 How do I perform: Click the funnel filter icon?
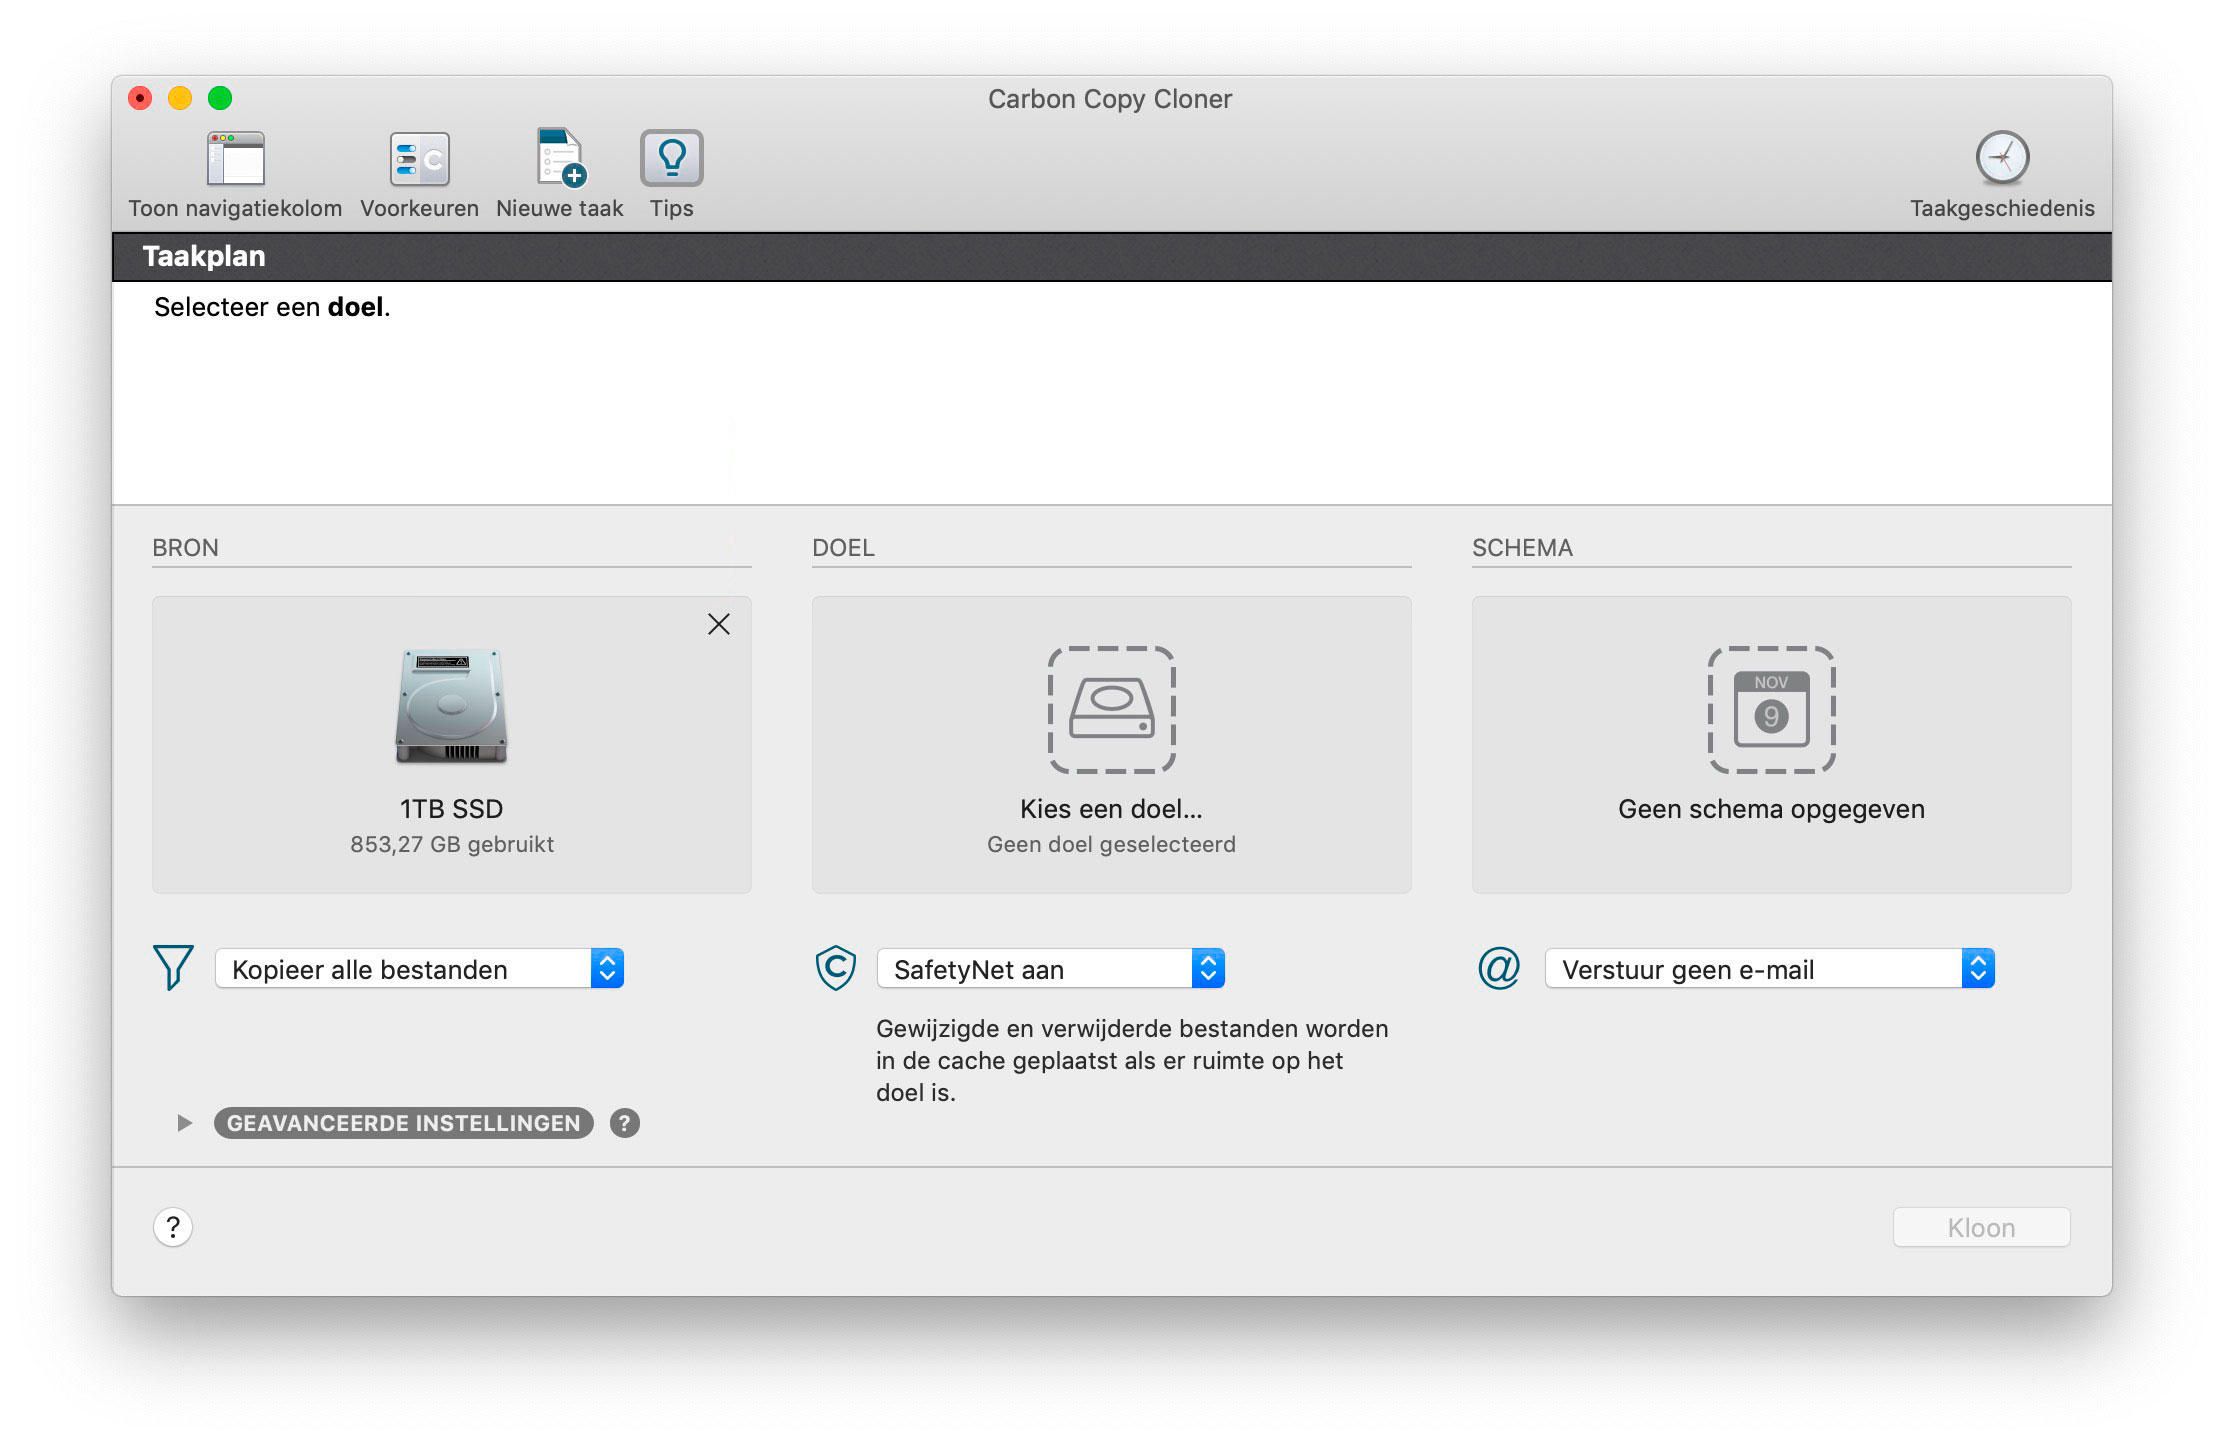173,967
